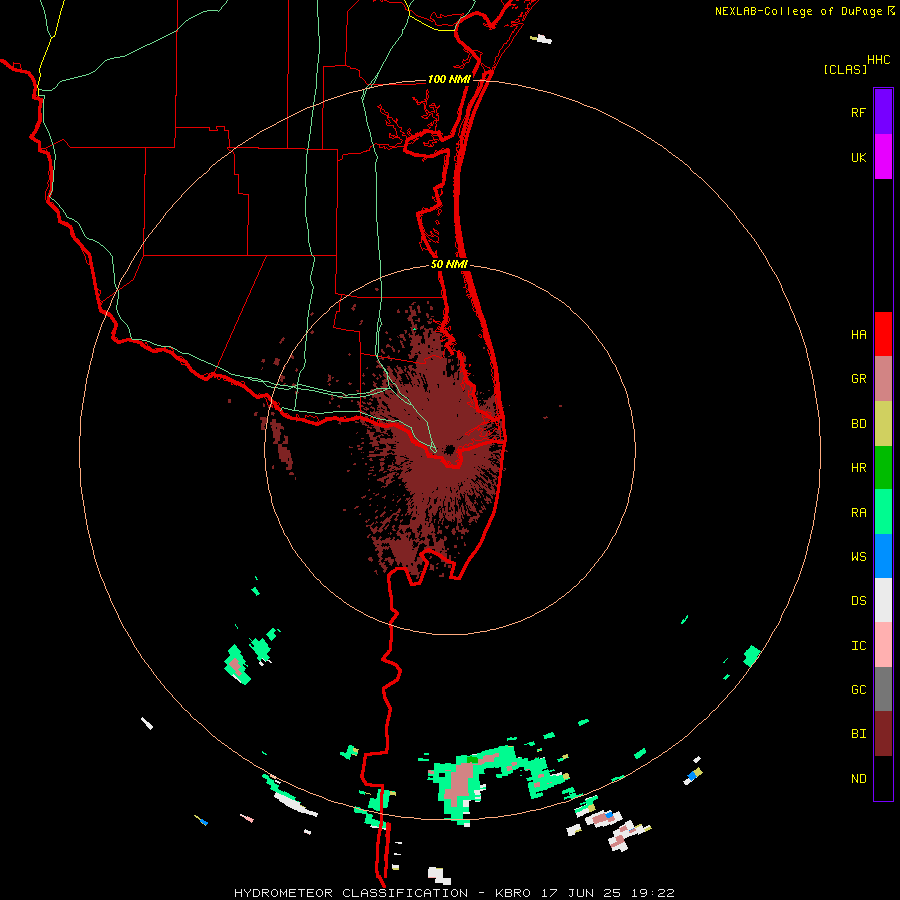
Task: Click the black radar site dot at center
Action: [449, 449]
